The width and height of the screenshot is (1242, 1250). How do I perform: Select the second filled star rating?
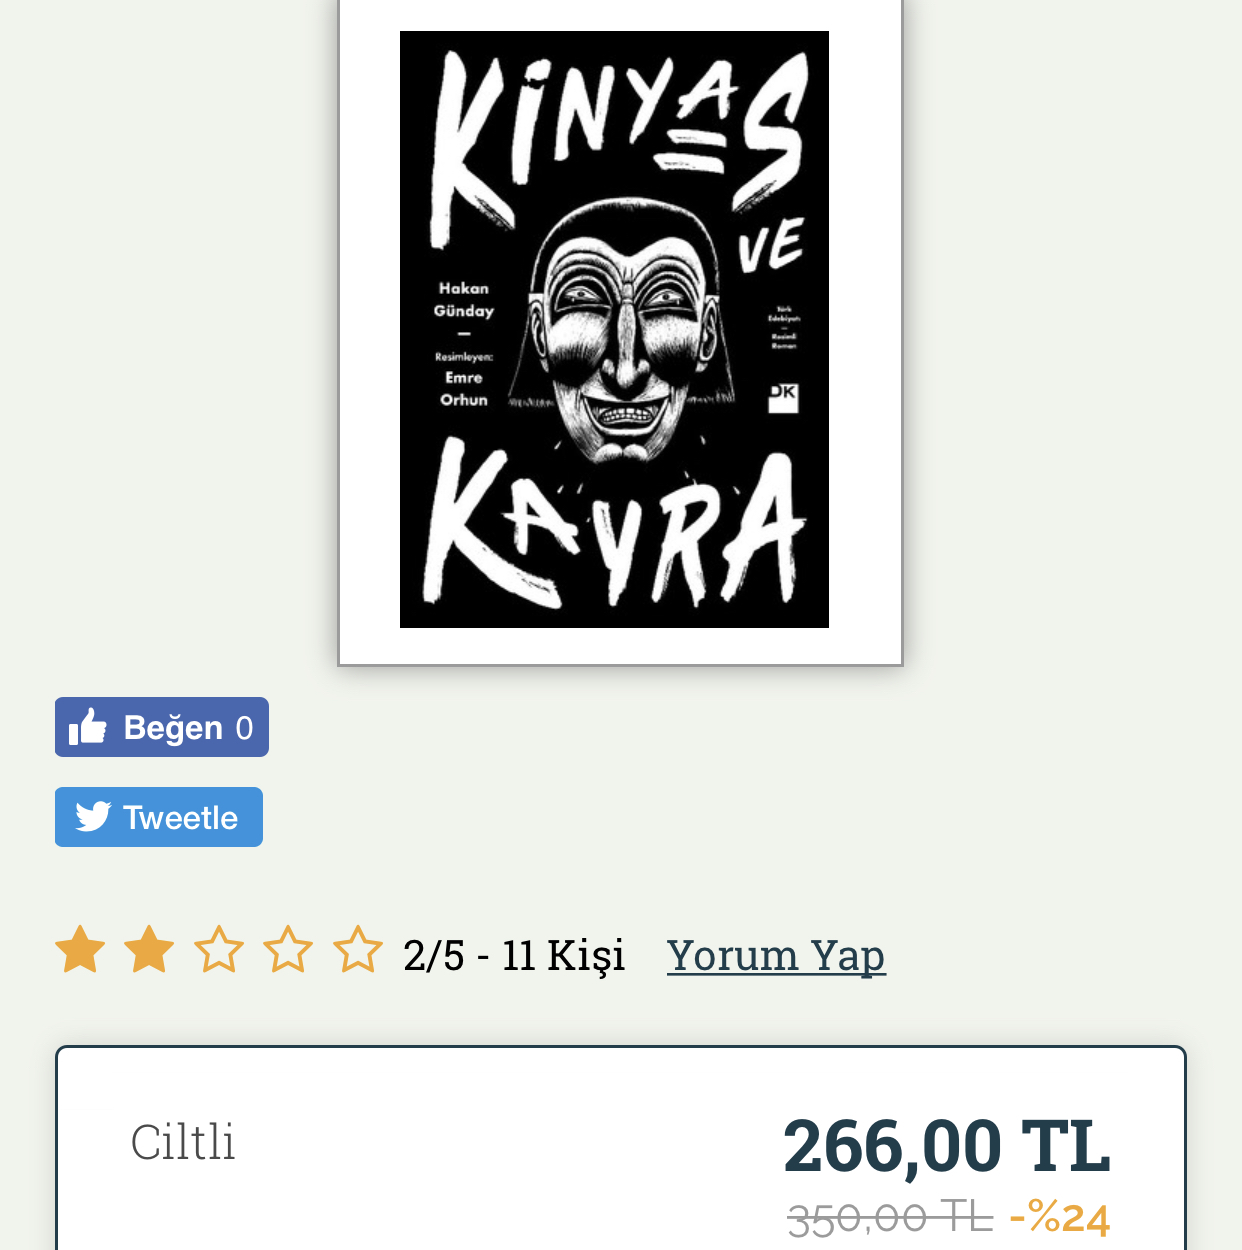tap(149, 949)
